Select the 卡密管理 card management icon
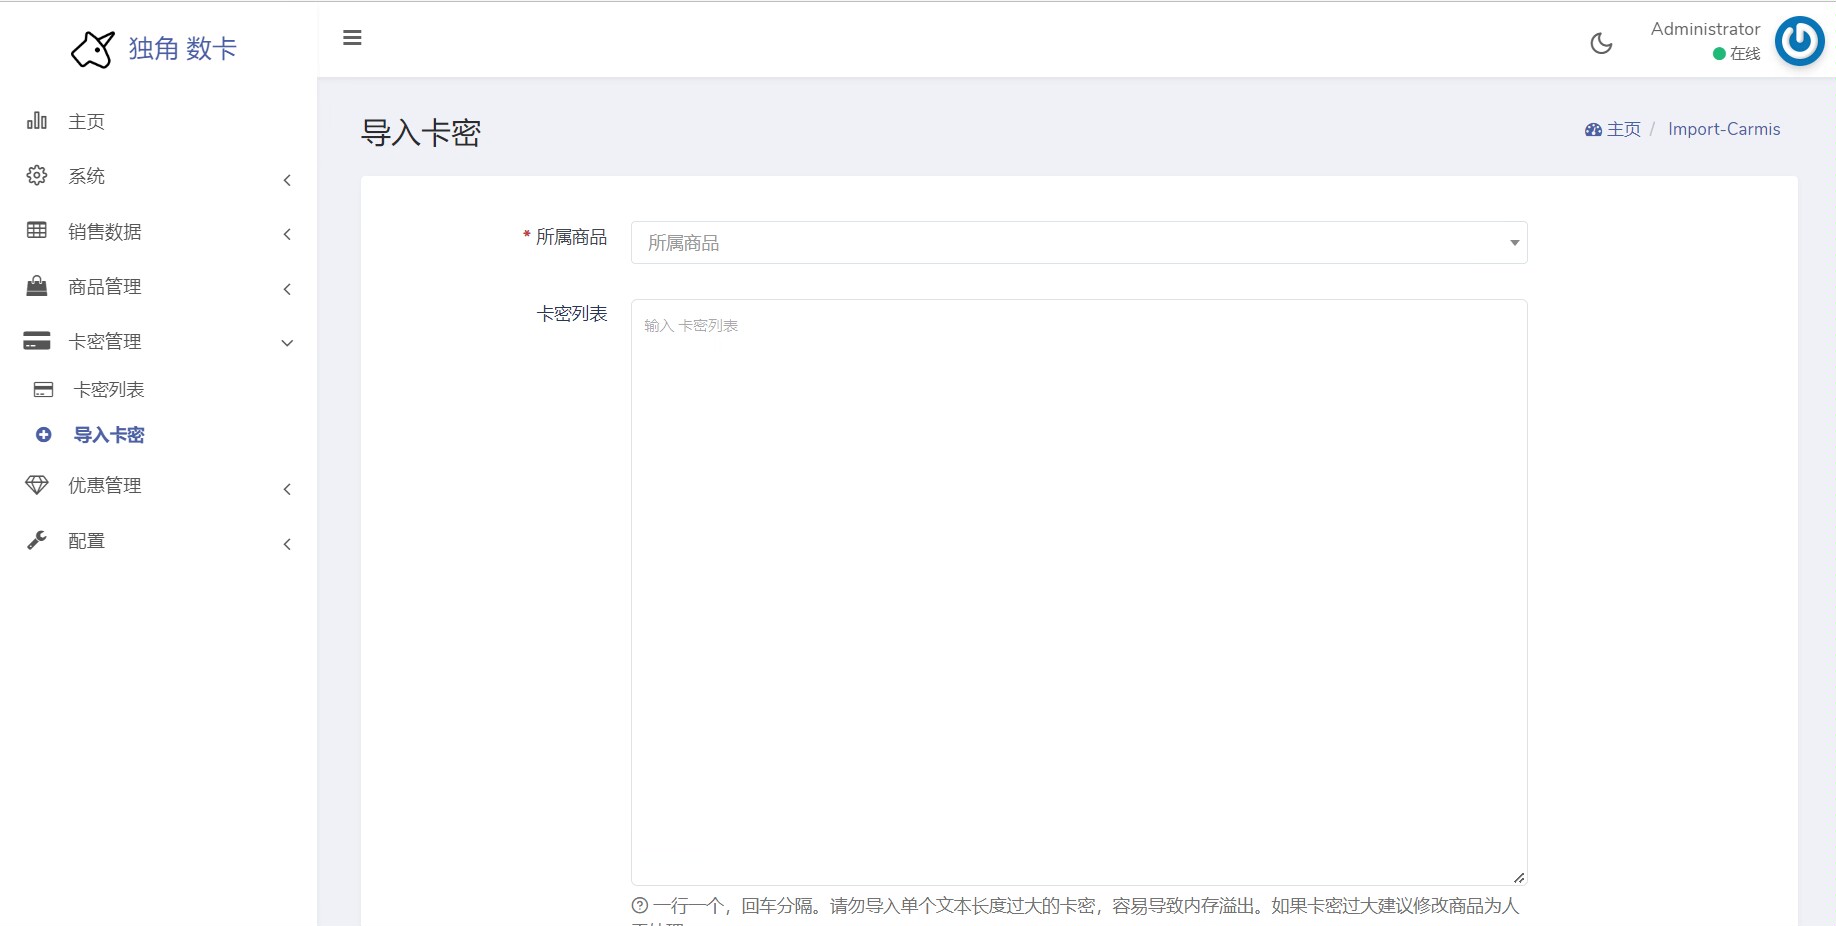Screen dimensions: 1836x926 point(36,340)
